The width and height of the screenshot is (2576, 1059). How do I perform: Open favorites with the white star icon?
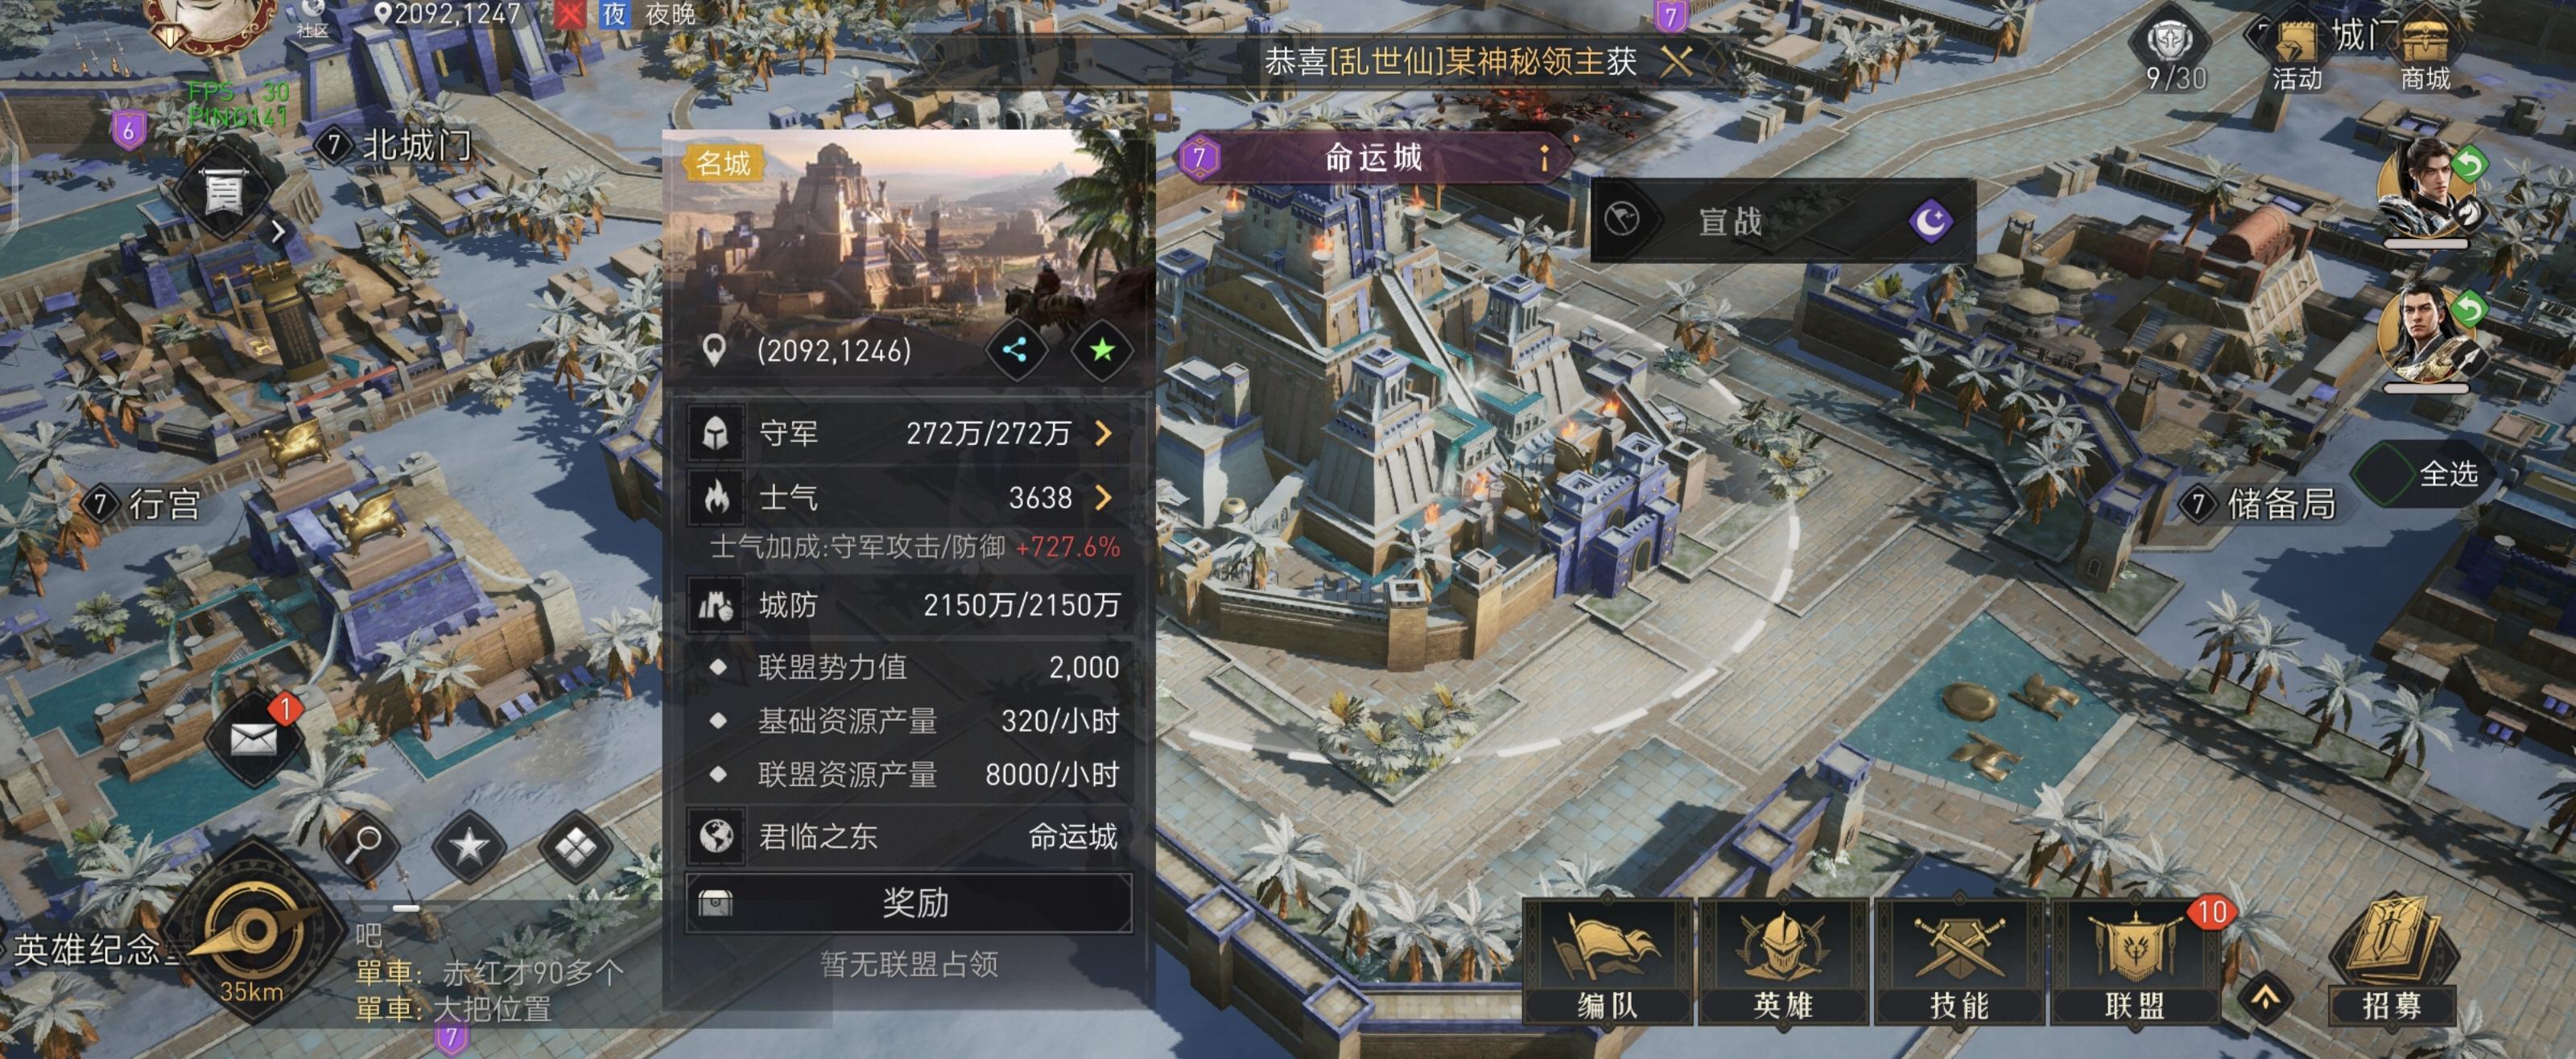(x=469, y=846)
